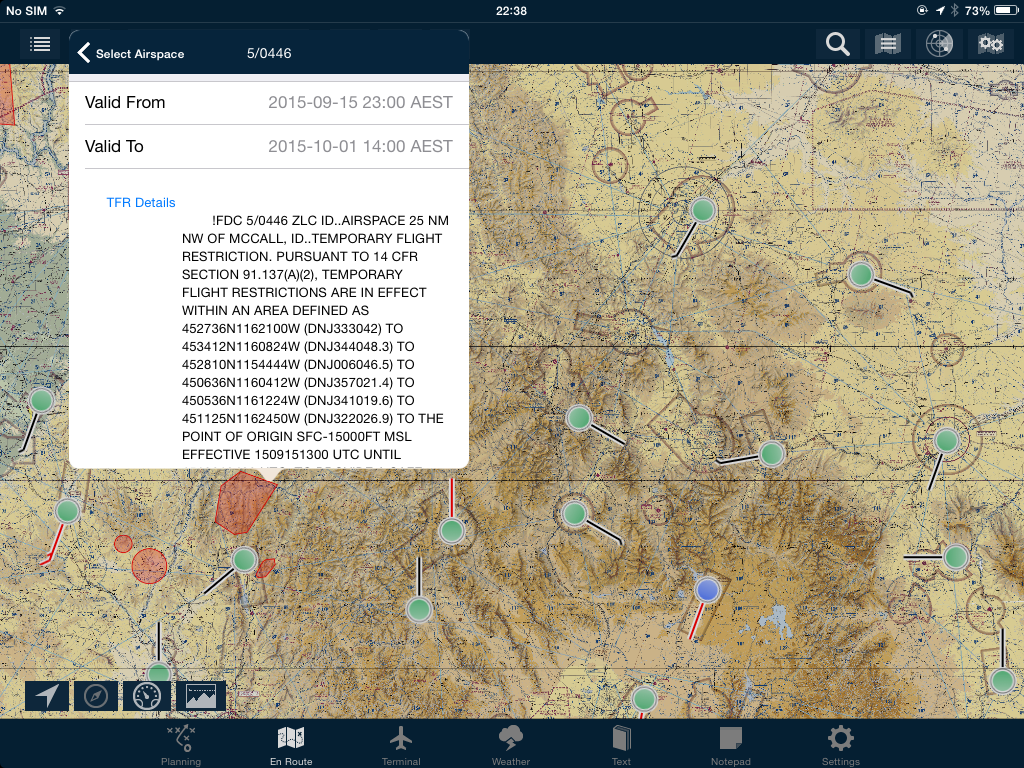Tap the small red circle TFR
This screenshot has width=1024, height=768.
pyautogui.click(x=123, y=543)
